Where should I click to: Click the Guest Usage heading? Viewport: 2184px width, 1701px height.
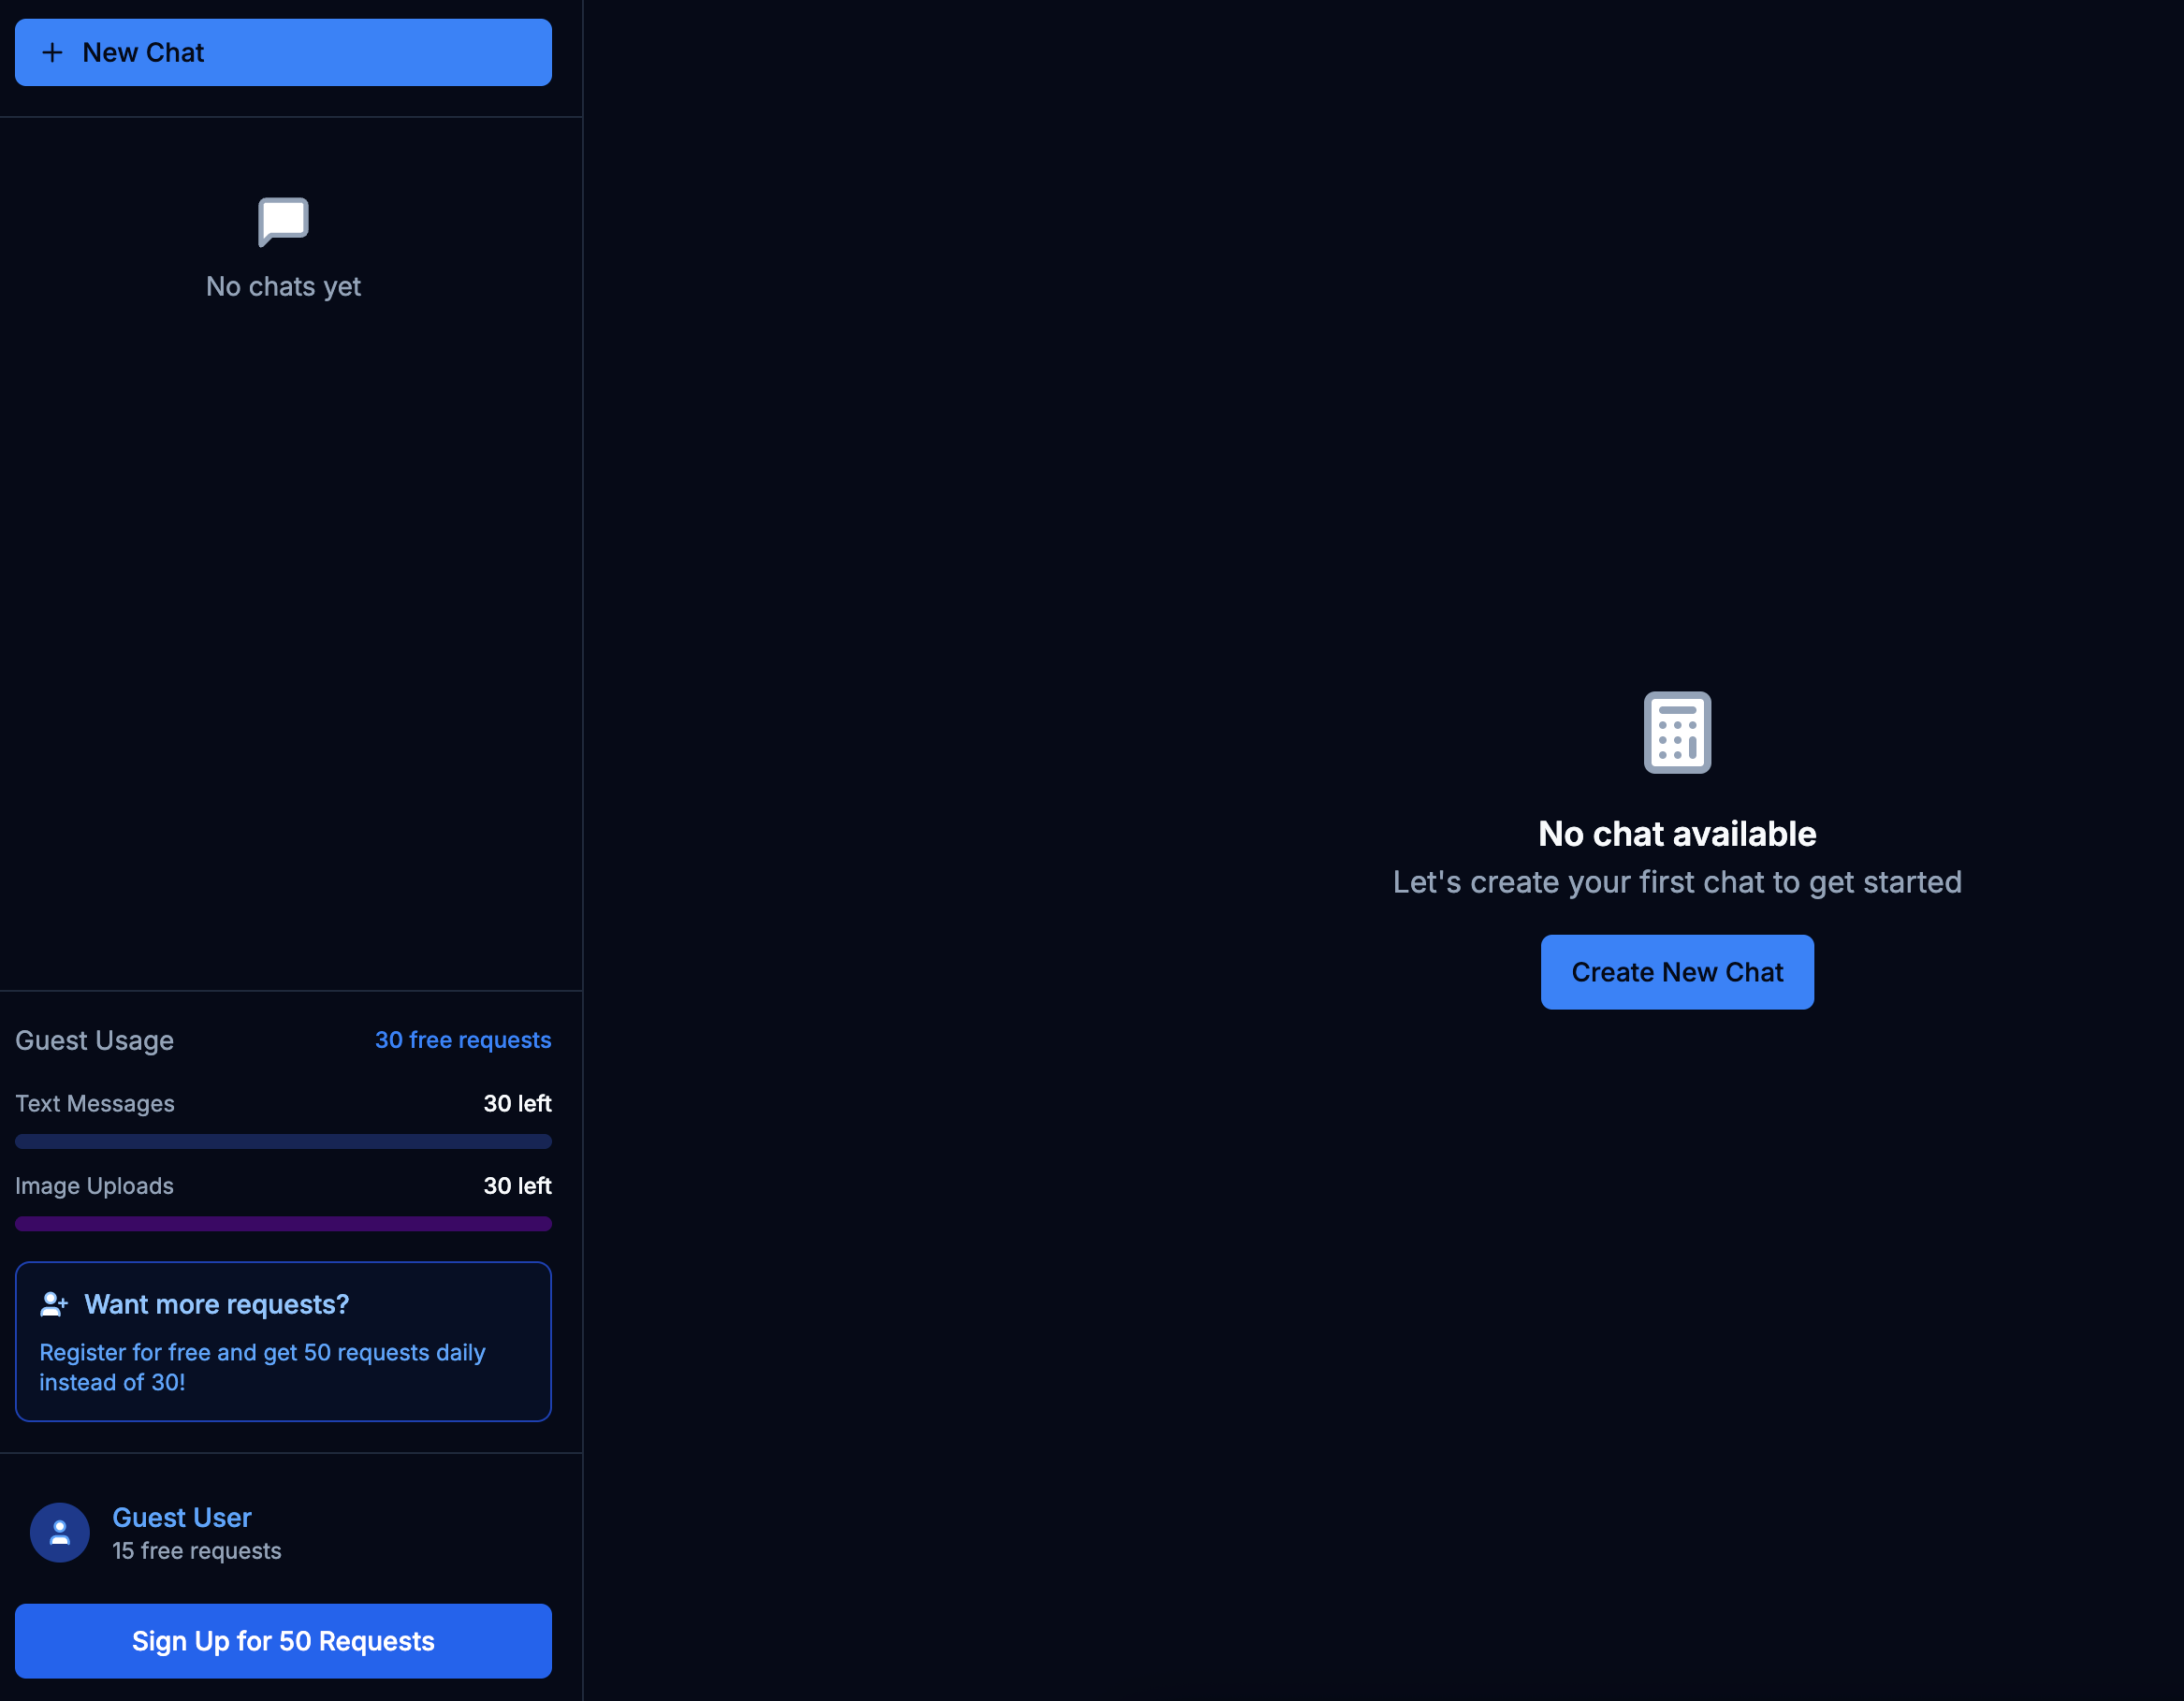coord(94,1041)
